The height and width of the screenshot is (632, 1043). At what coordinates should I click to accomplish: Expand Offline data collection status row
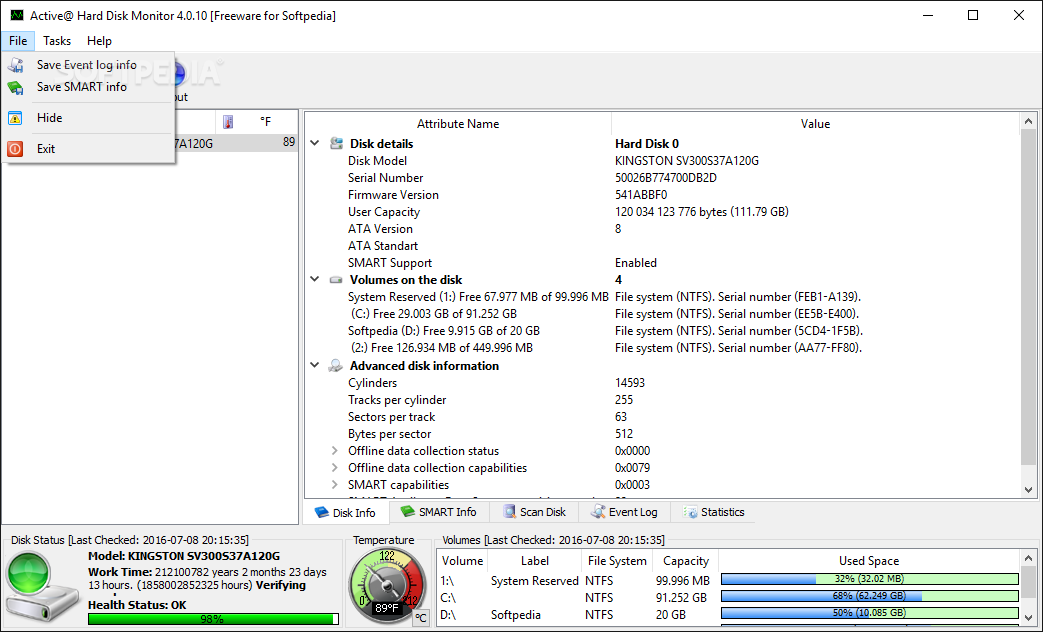click(x=335, y=450)
